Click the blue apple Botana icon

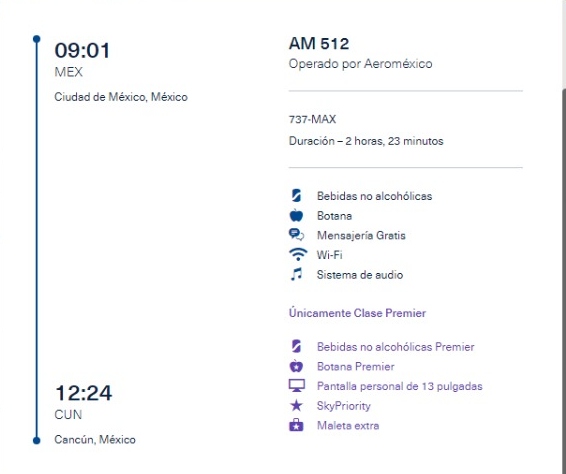coord(296,215)
